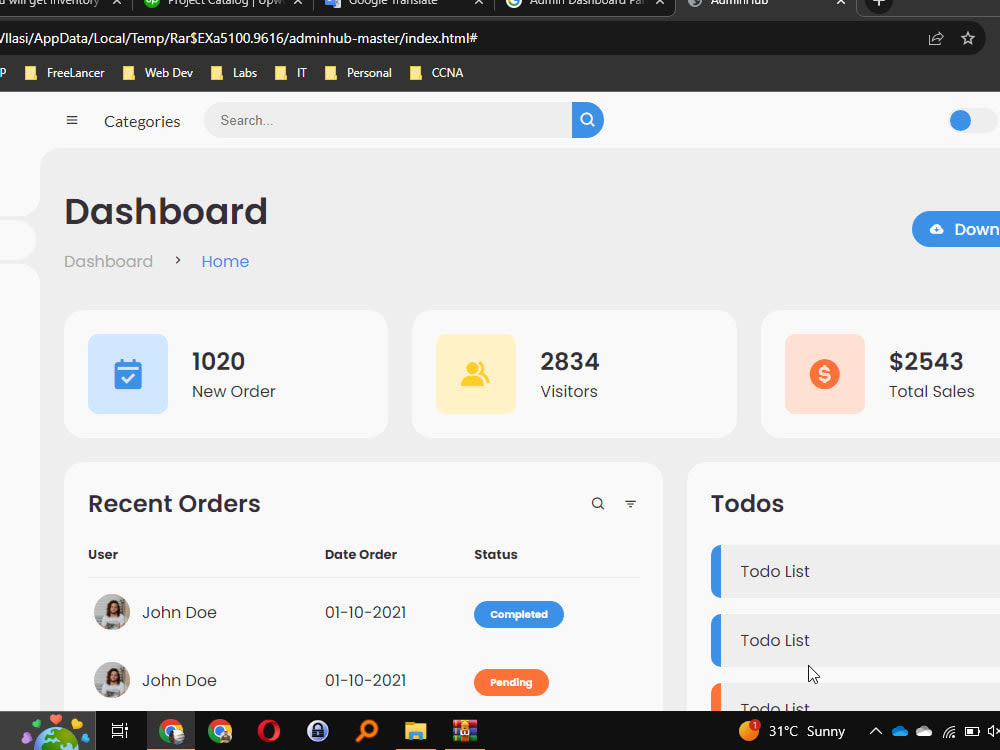
Task: Open the Categories dropdown
Action: [141, 121]
